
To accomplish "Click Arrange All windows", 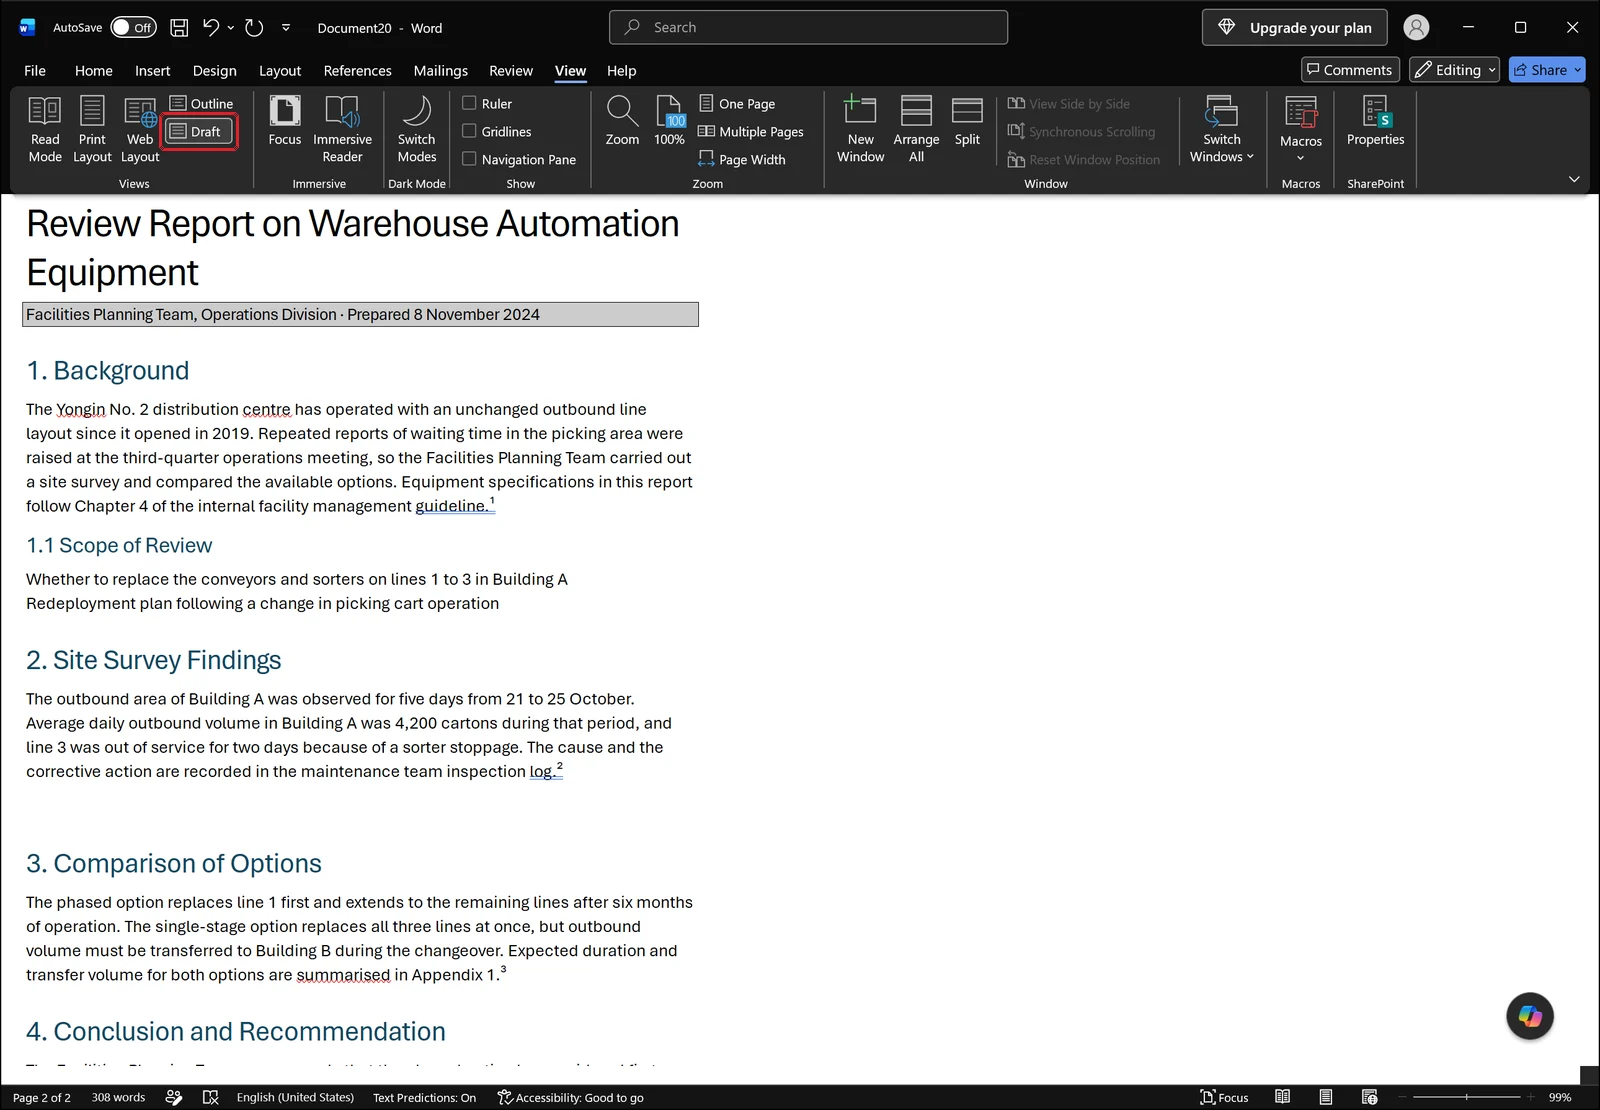I will tap(916, 129).
